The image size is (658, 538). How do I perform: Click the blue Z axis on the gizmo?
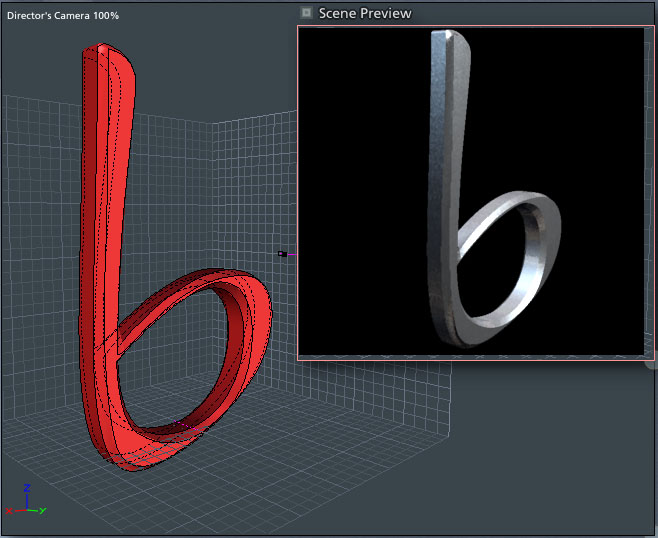click(x=27, y=495)
